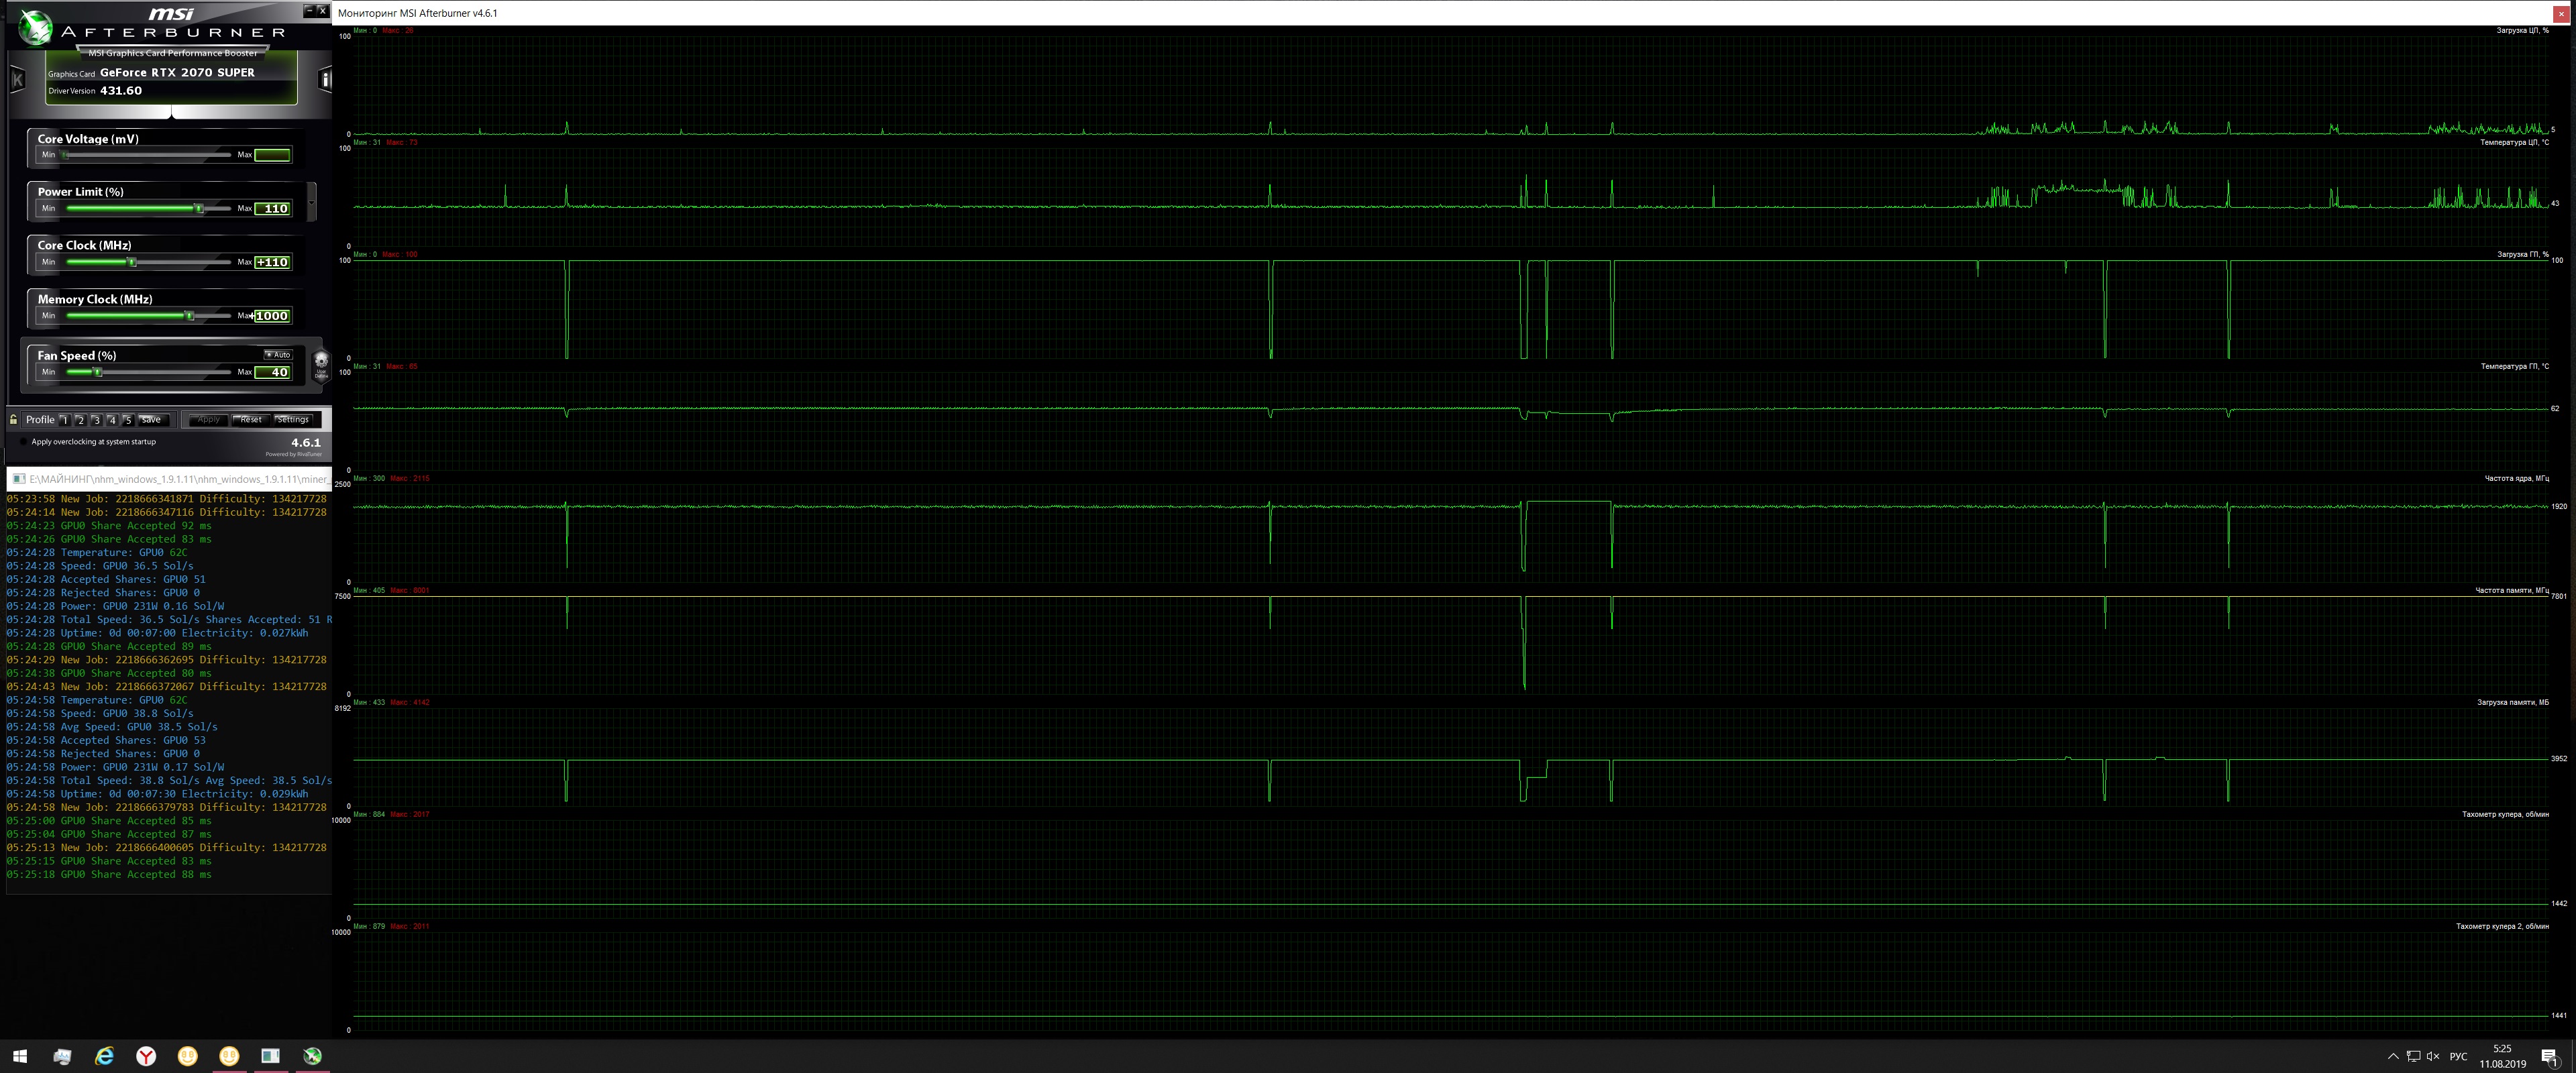
Task: Open the Task Manager taskbar icon
Action: (62, 1056)
